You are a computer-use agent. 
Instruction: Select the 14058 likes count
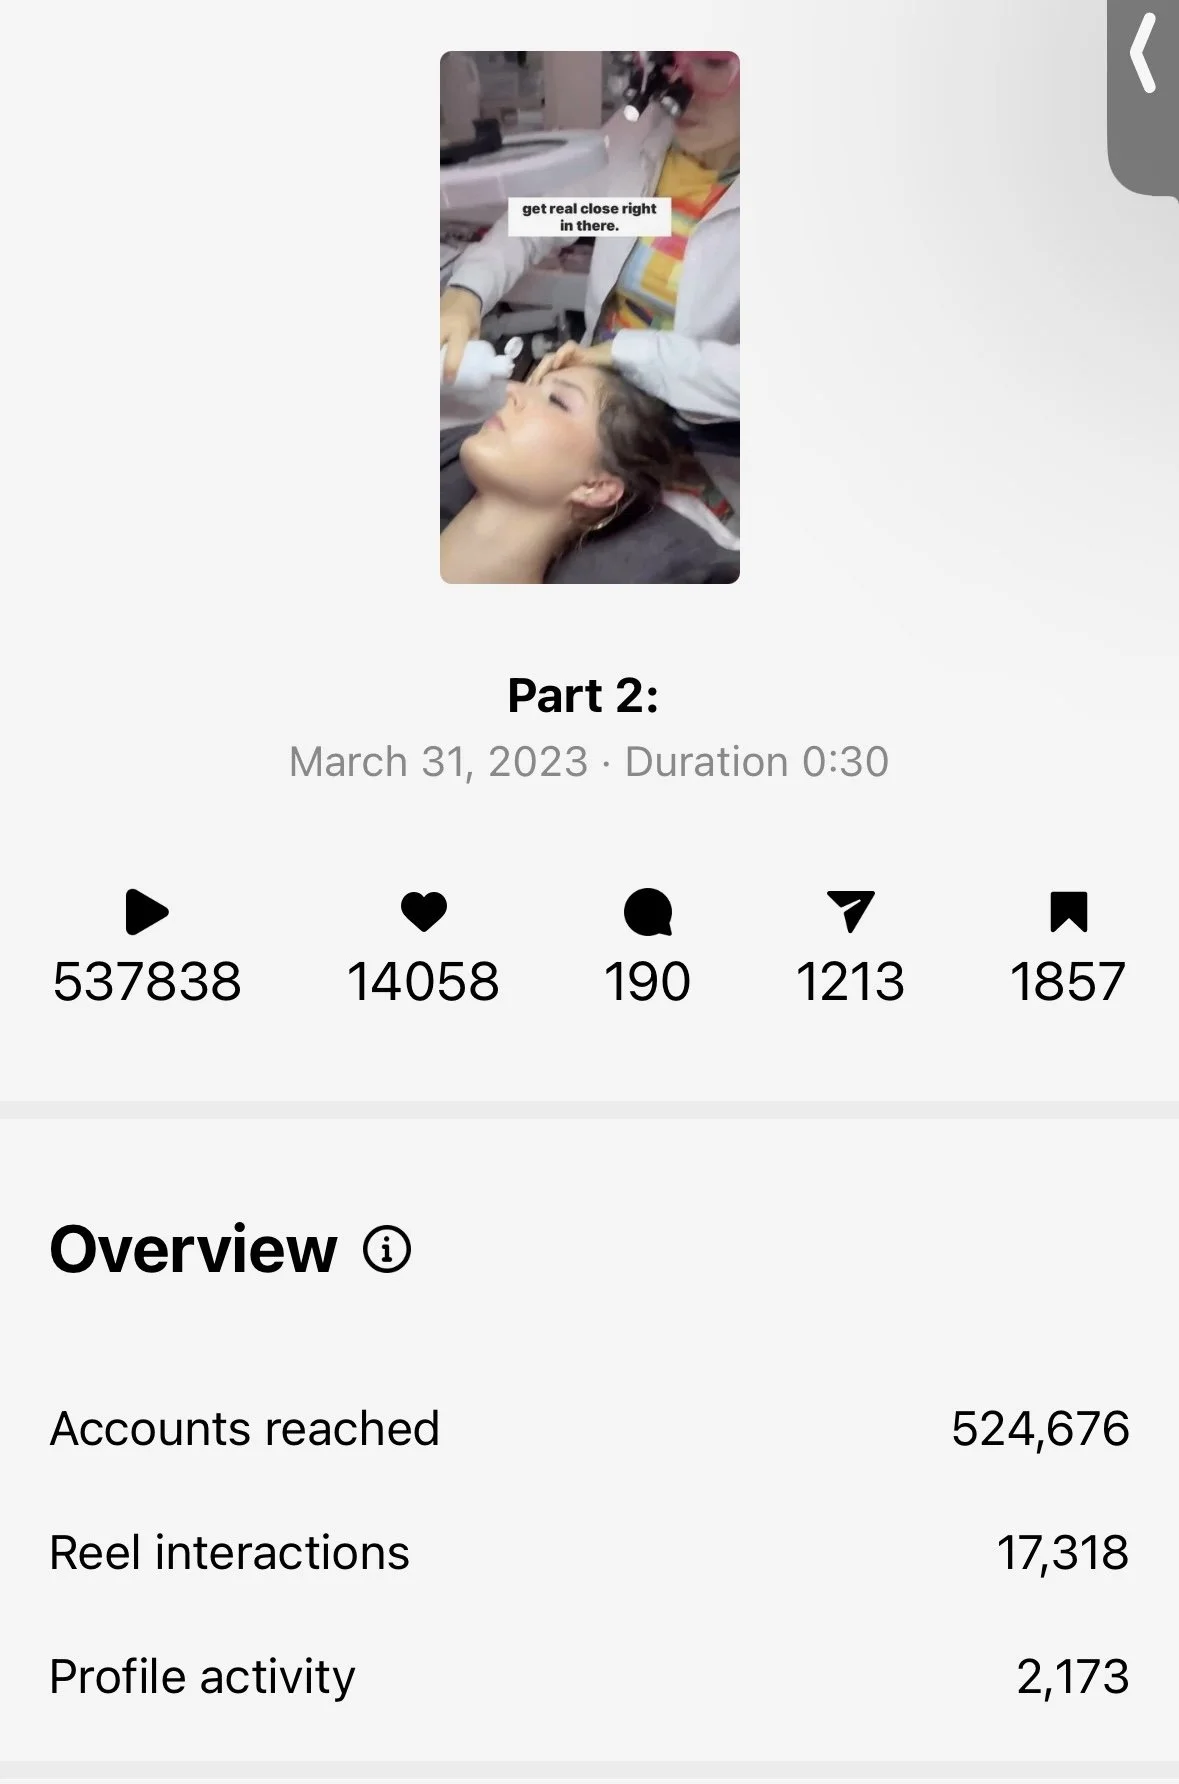(x=423, y=981)
